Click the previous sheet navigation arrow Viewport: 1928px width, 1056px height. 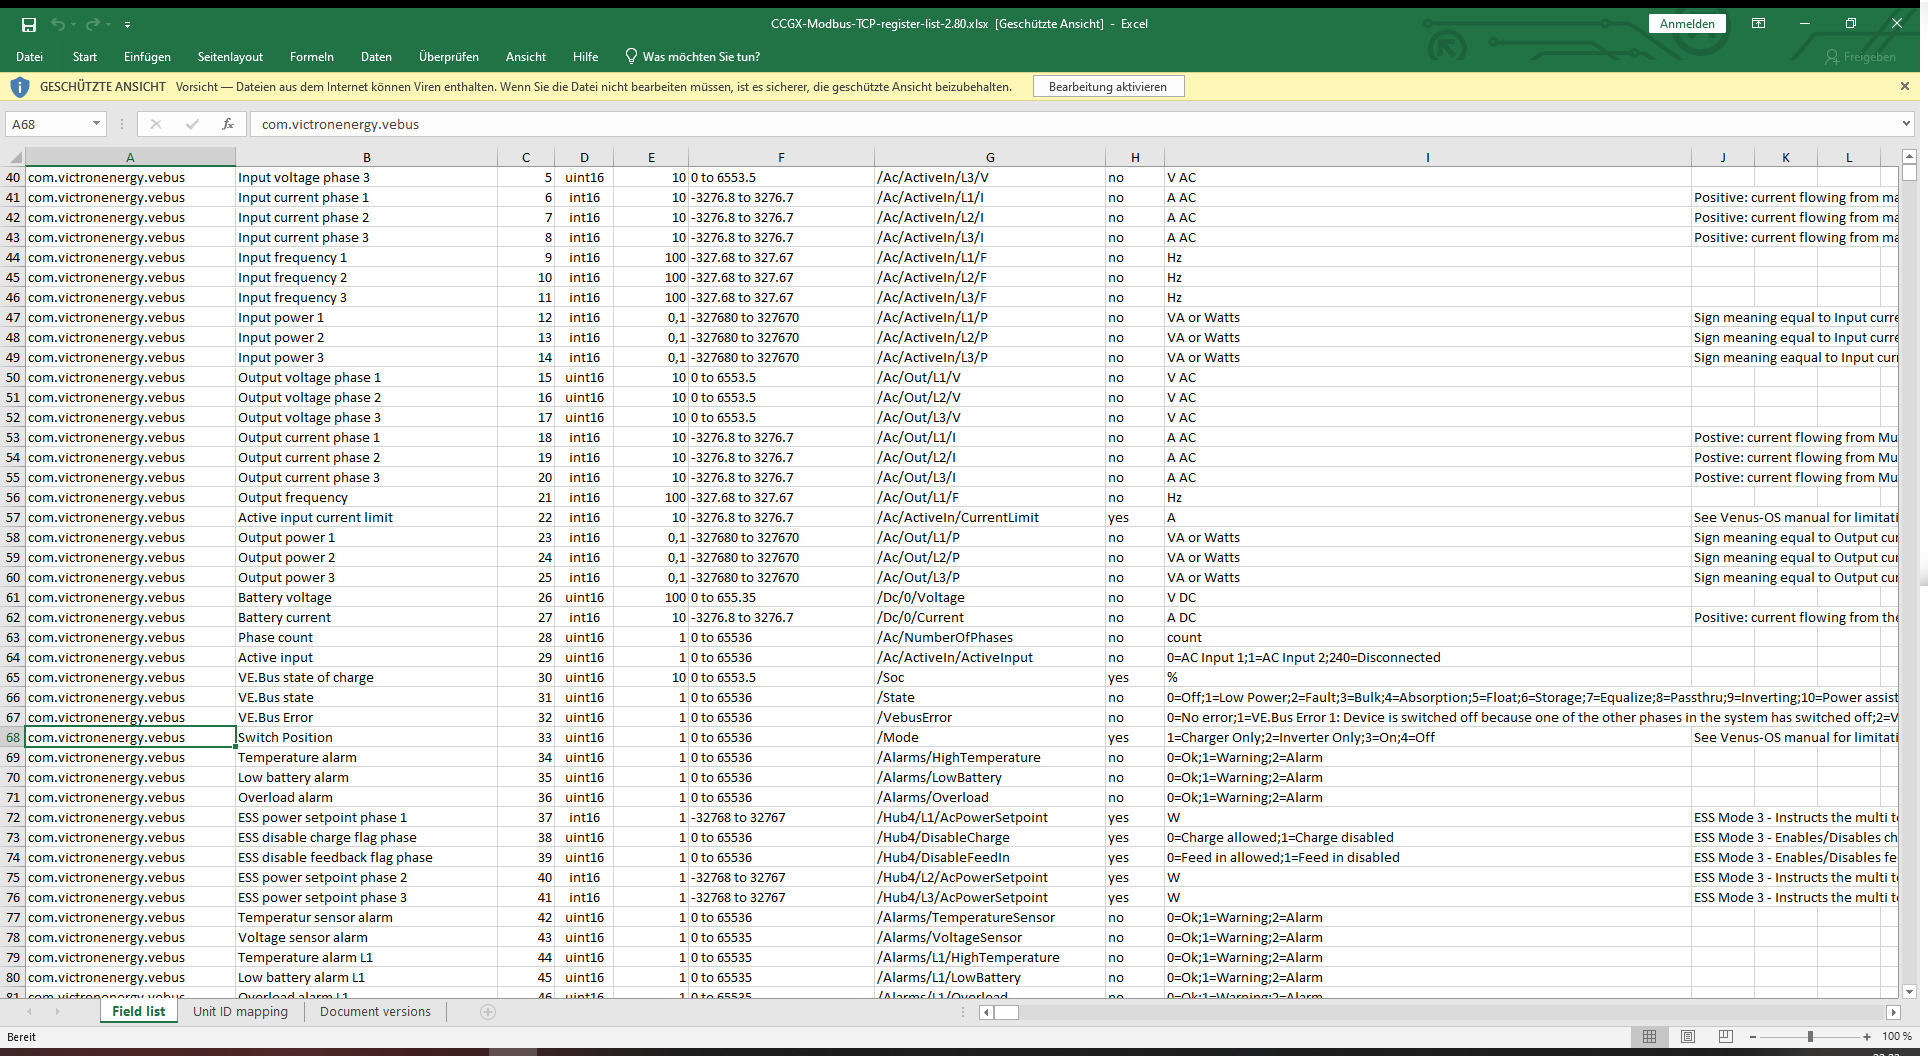[x=29, y=1012]
